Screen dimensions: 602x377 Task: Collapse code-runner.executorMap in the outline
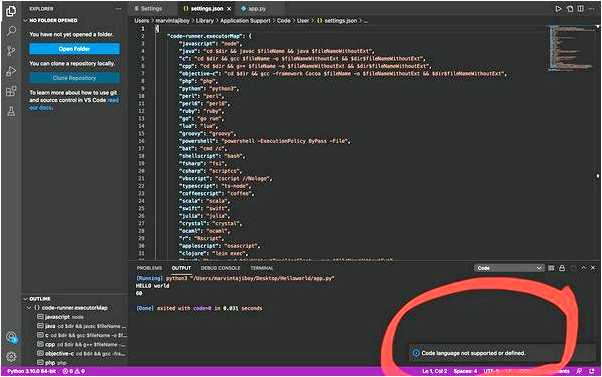coord(29,308)
